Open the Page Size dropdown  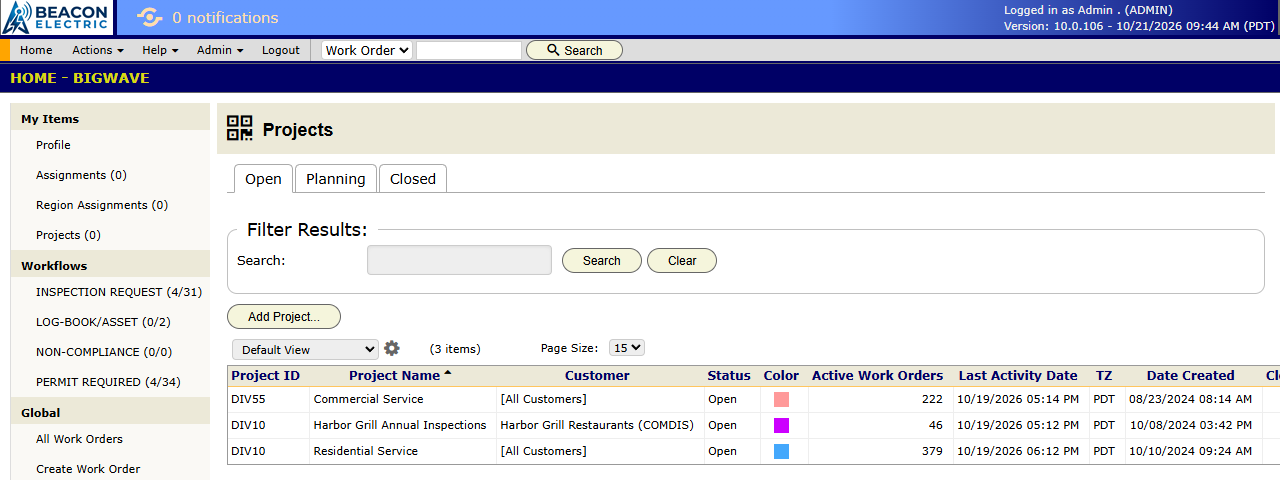627,348
